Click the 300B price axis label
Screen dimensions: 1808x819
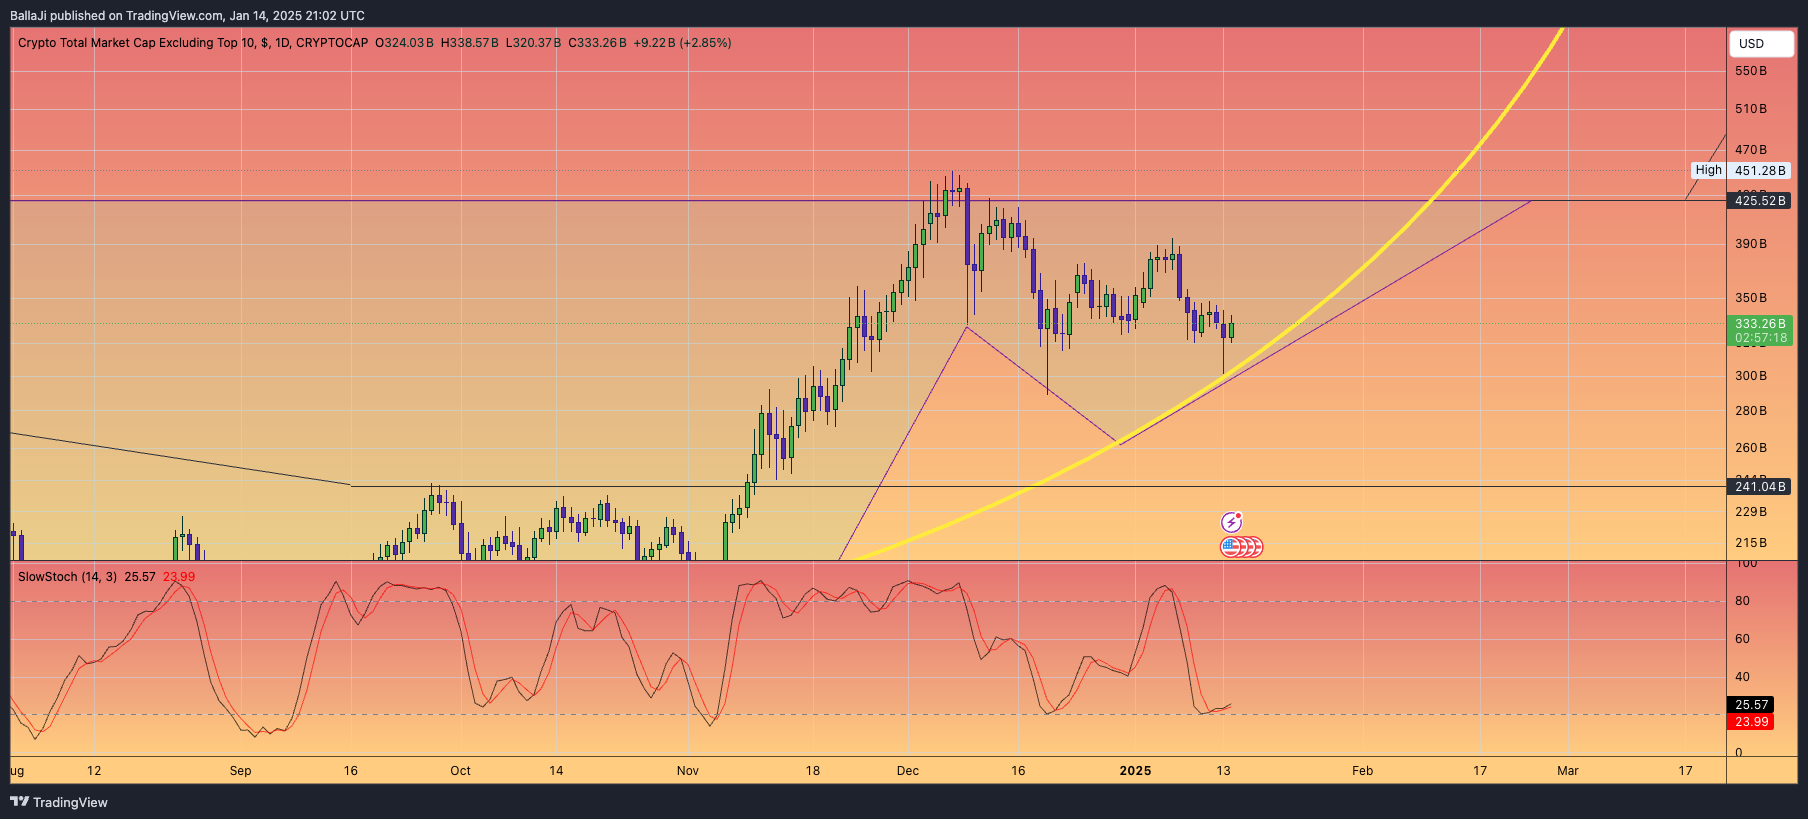(1751, 376)
